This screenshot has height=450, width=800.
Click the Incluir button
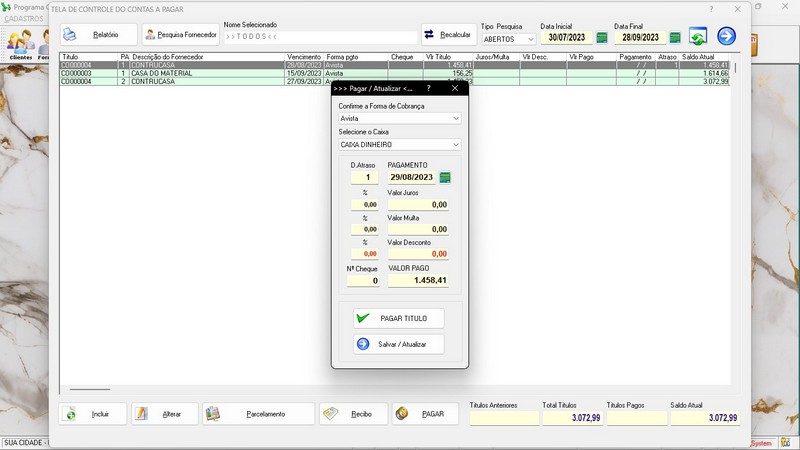coord(92,414)
